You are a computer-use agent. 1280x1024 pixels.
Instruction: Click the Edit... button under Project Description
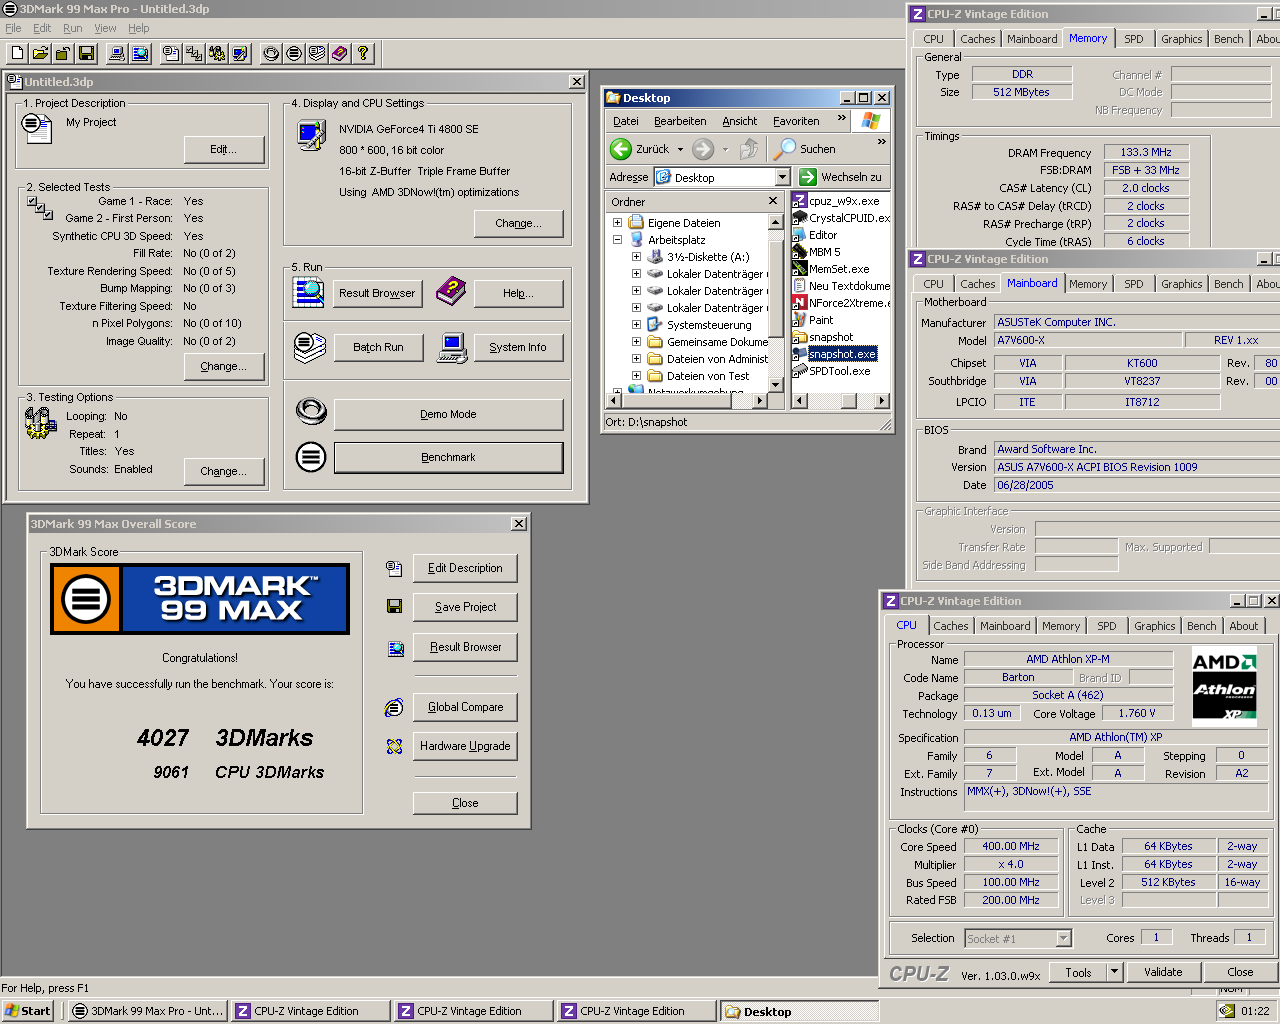tap(224, 149)
